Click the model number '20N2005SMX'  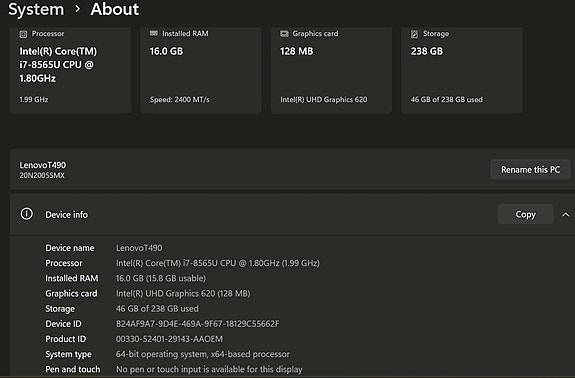(x=42, y=175)
